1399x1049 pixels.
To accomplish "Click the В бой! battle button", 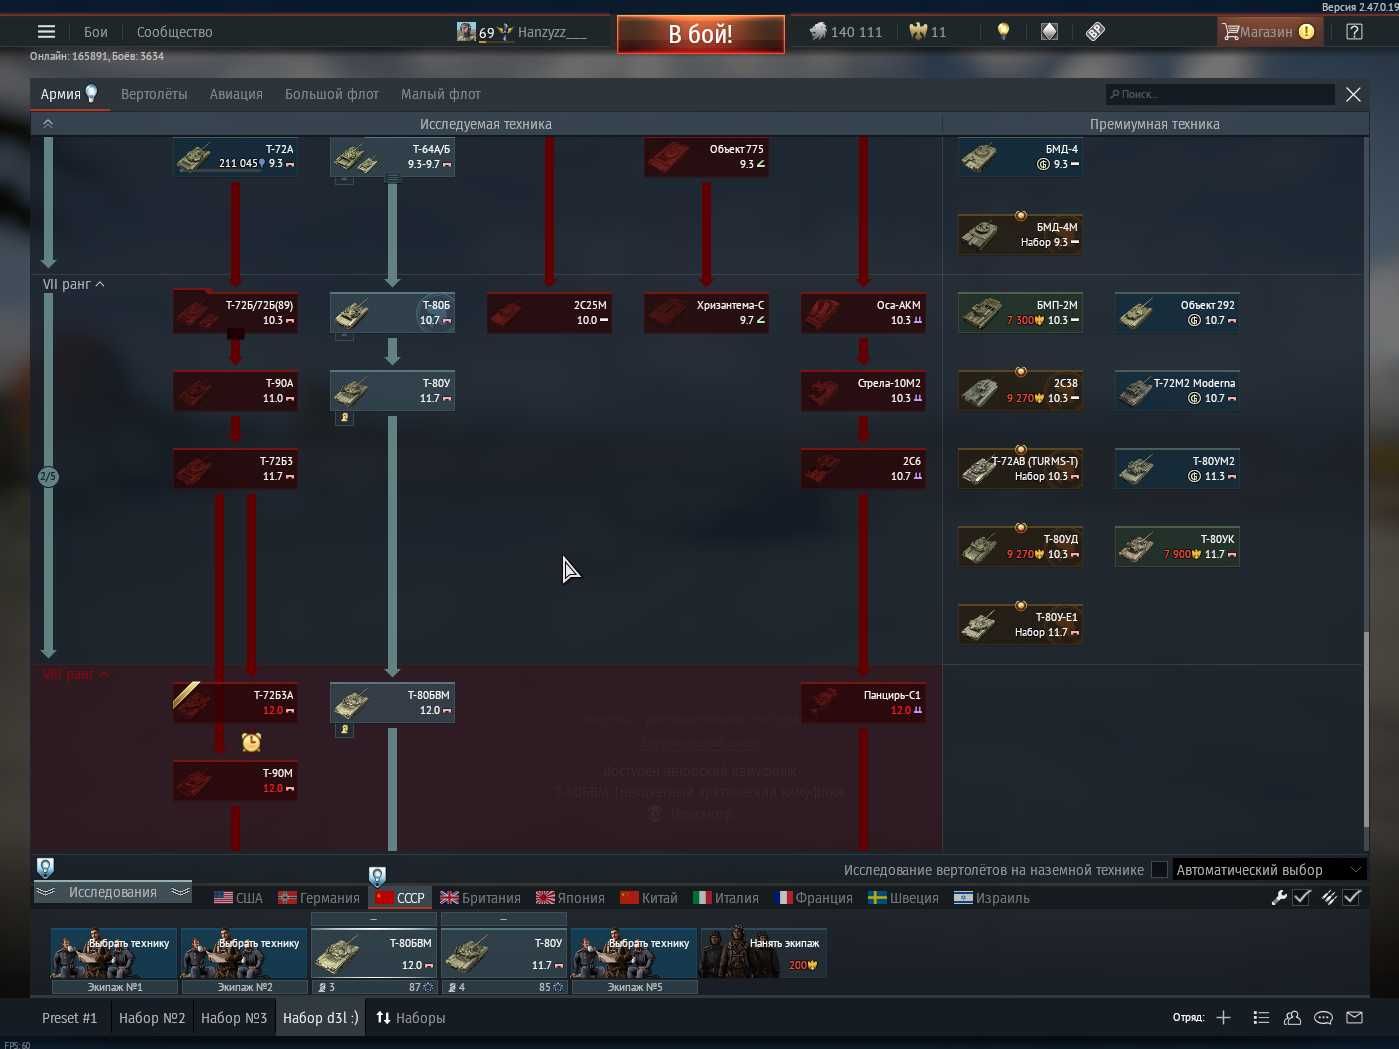I will 701,34.
